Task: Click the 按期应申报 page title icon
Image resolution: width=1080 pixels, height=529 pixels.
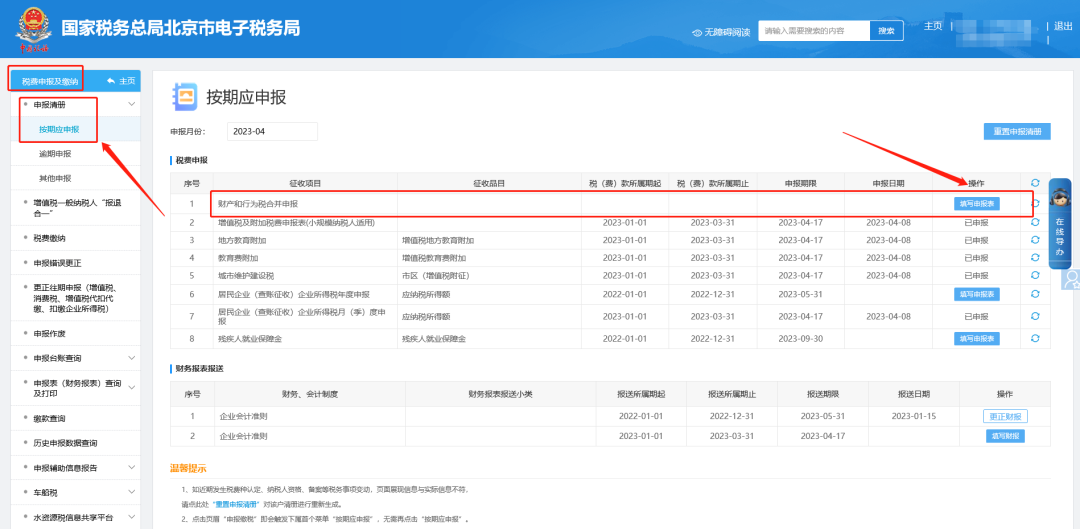Action: [184, 96]
